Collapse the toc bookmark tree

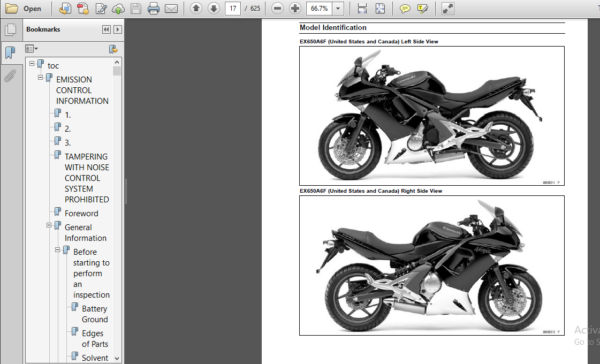pyautogui.click(x=32, y=64)
